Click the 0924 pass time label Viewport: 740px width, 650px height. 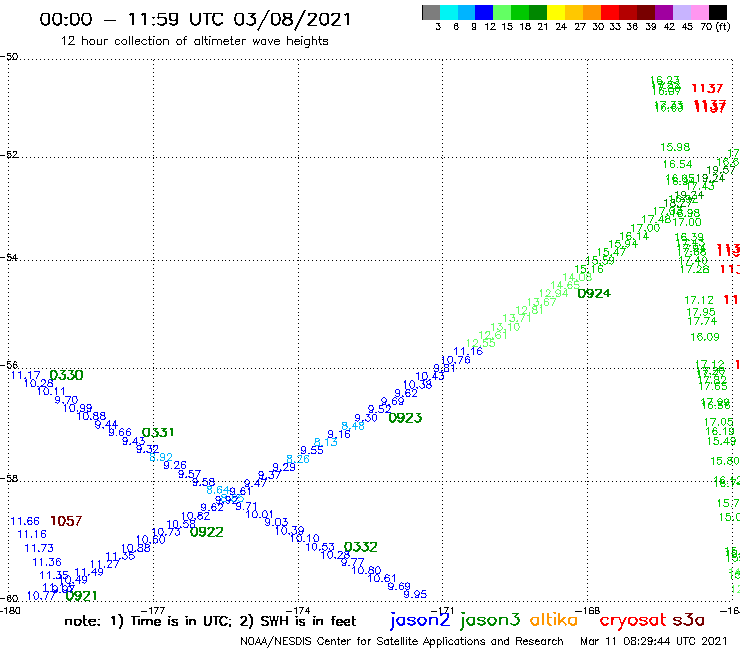[x=594, y=294]
